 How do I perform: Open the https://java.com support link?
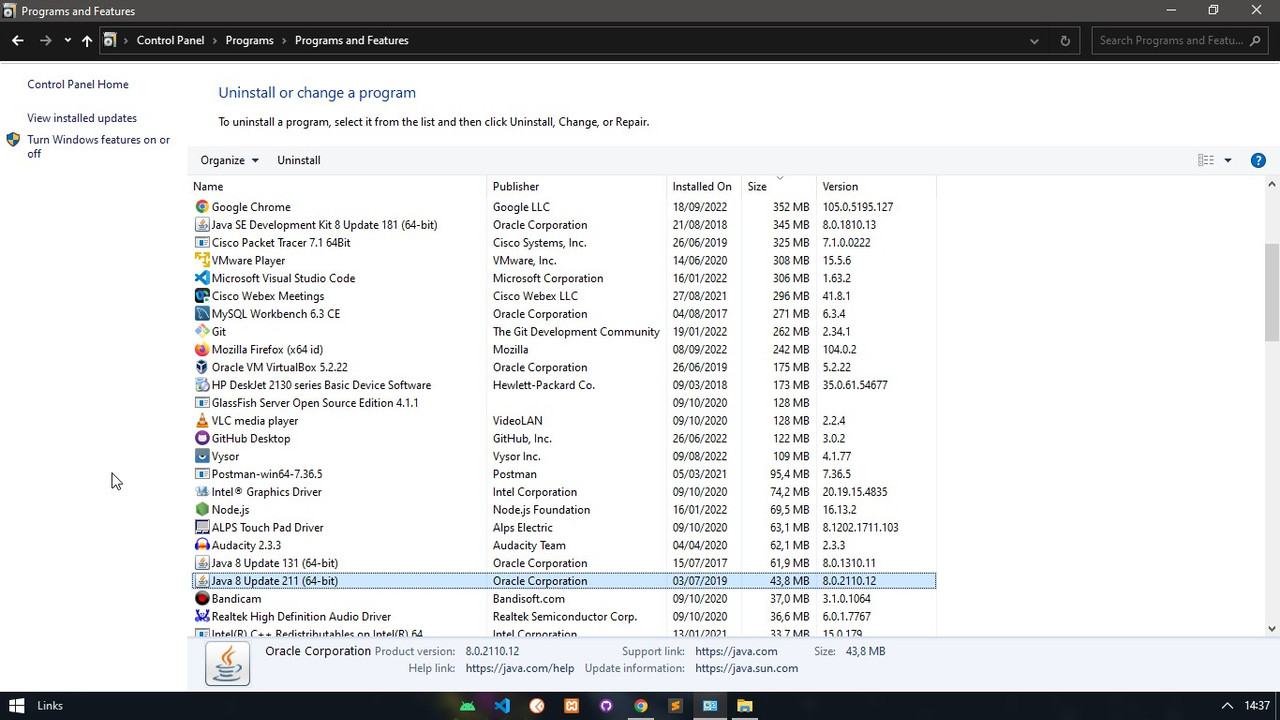pos(737,650)
